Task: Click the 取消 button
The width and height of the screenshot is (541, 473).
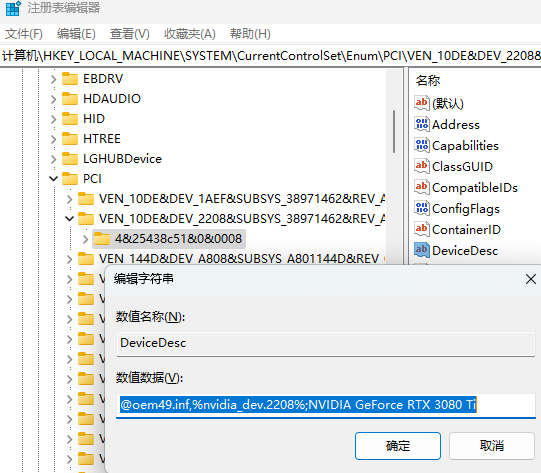Action: click(492, 446)
